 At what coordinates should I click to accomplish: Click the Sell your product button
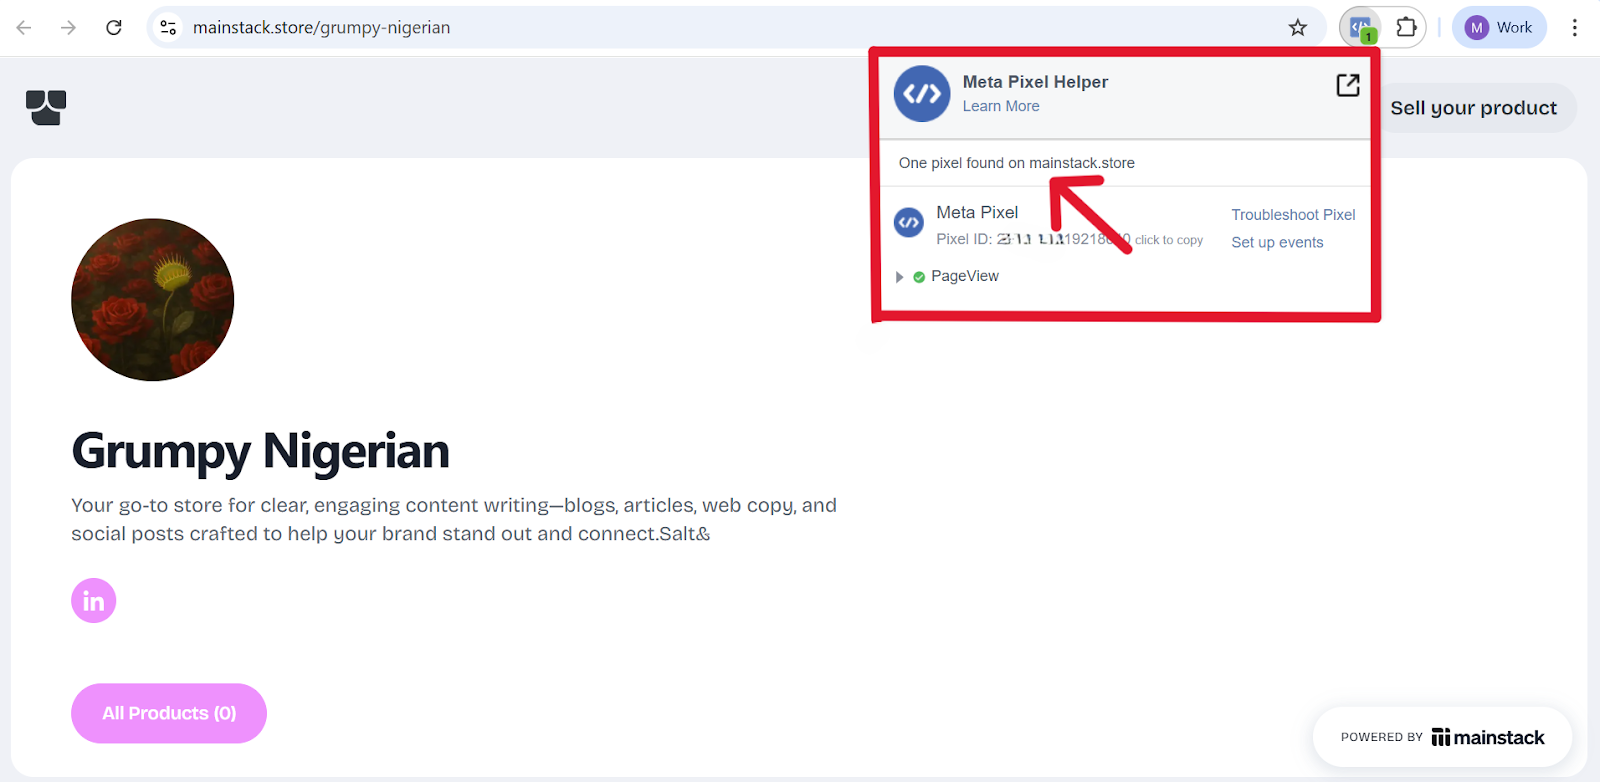tap(1474, 108)
